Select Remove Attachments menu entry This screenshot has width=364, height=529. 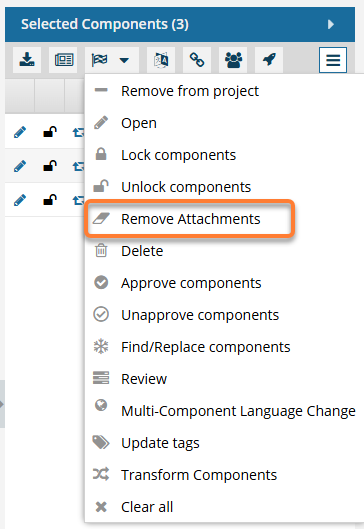click(x=190, y=219)
